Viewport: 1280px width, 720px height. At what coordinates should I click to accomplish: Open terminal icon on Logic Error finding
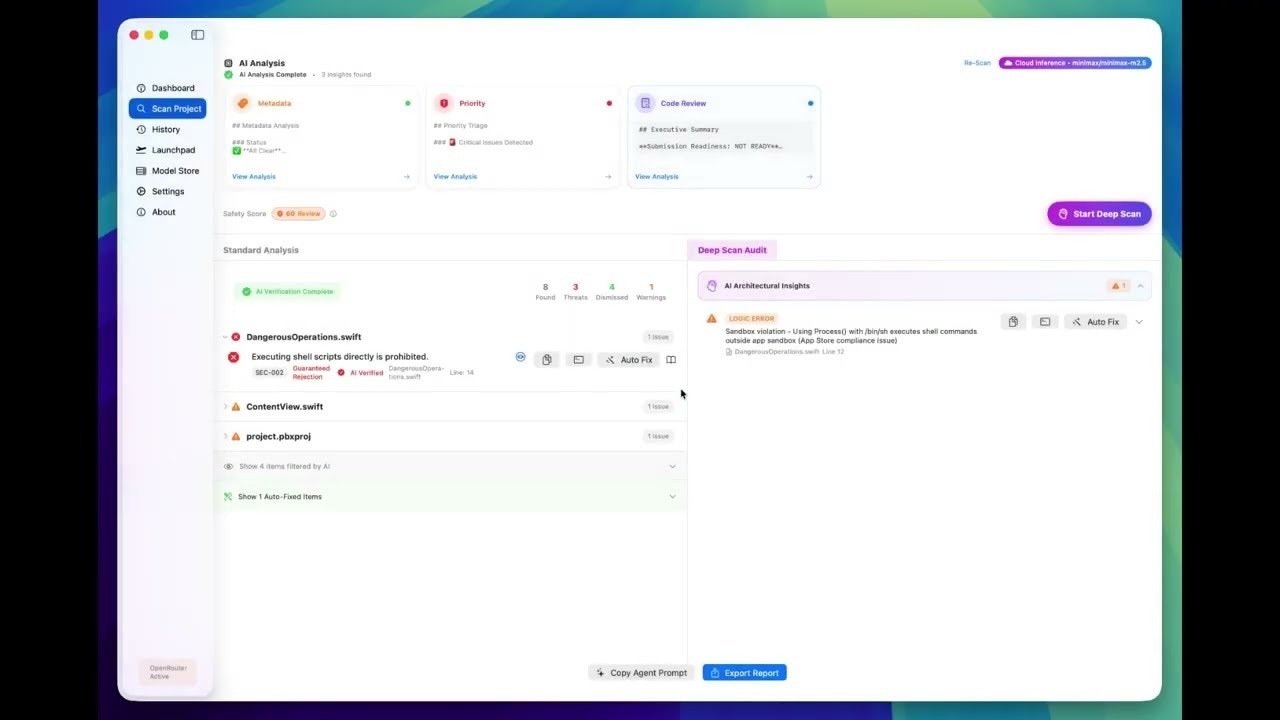tap(1045, 322)
